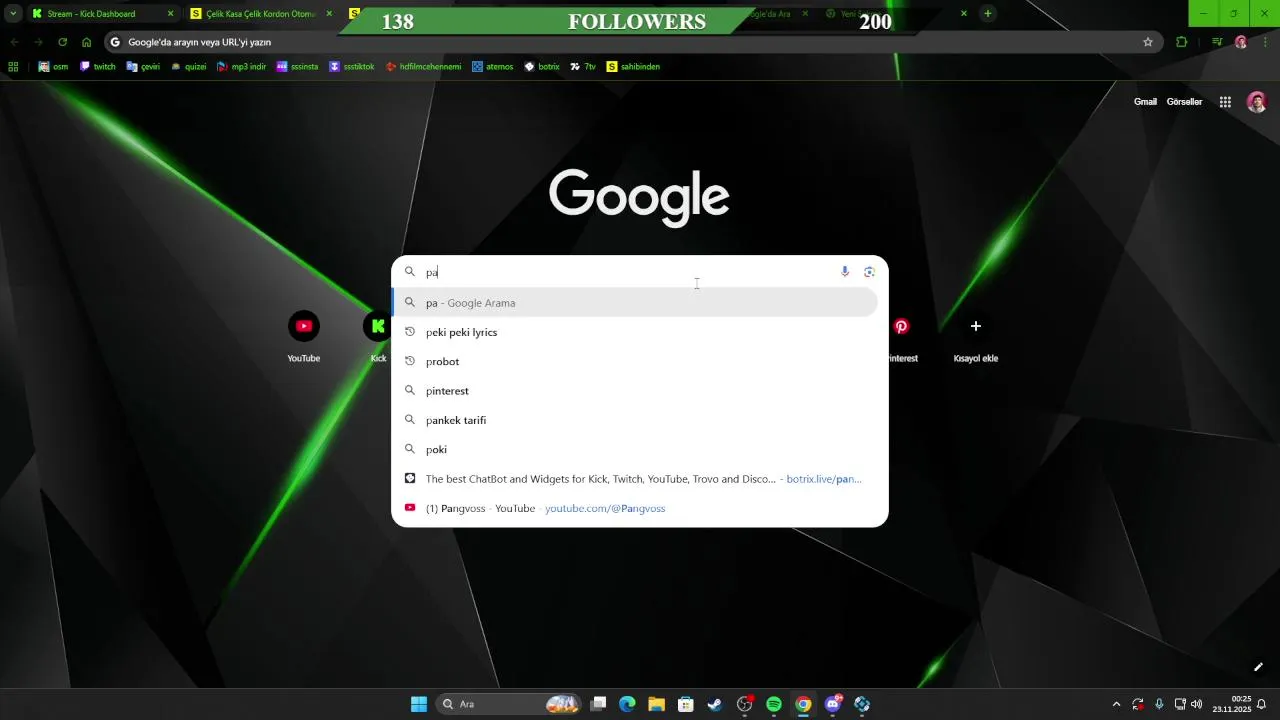The width and height of the screenshot is (1280, 720).
Task: Open the sahibinden bookmark
Action: [x=633, y=67]
